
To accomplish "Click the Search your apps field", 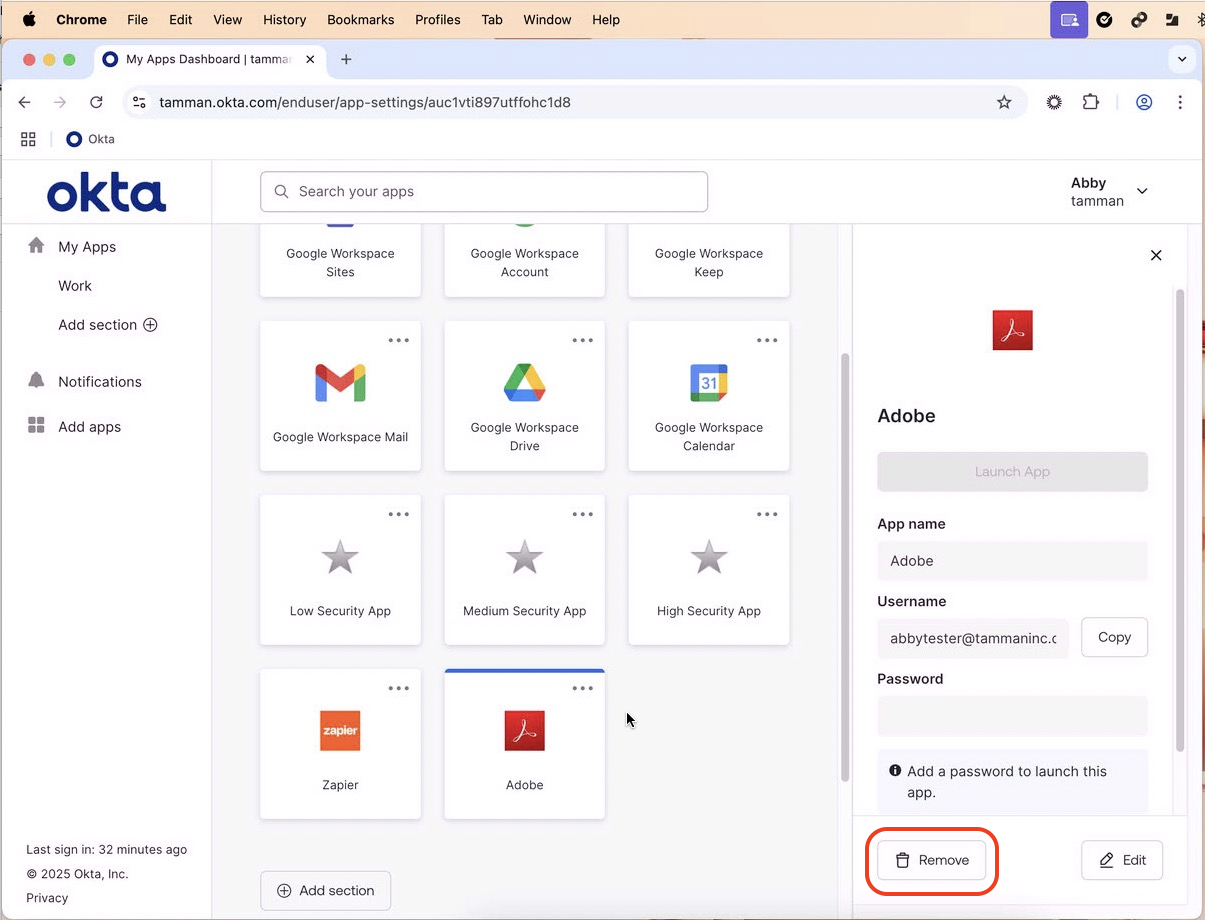I will point(484,191).
